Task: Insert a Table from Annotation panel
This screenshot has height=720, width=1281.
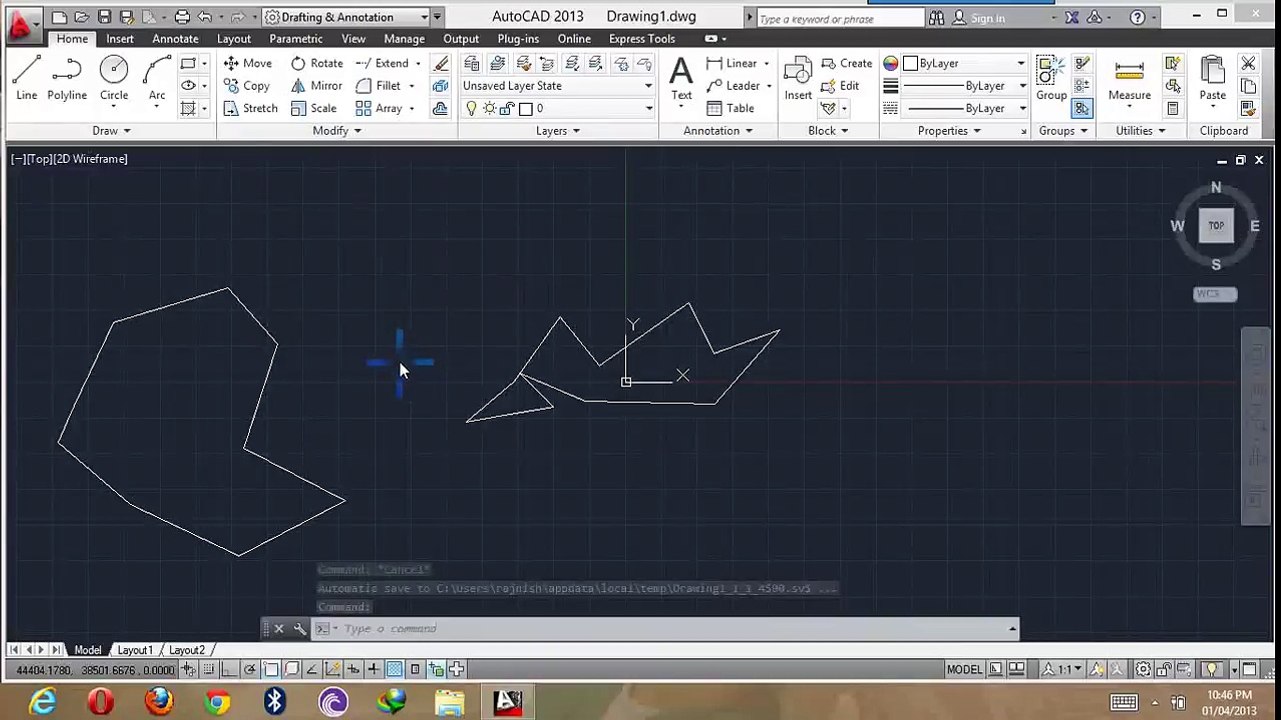Action: tap(730, 108)
